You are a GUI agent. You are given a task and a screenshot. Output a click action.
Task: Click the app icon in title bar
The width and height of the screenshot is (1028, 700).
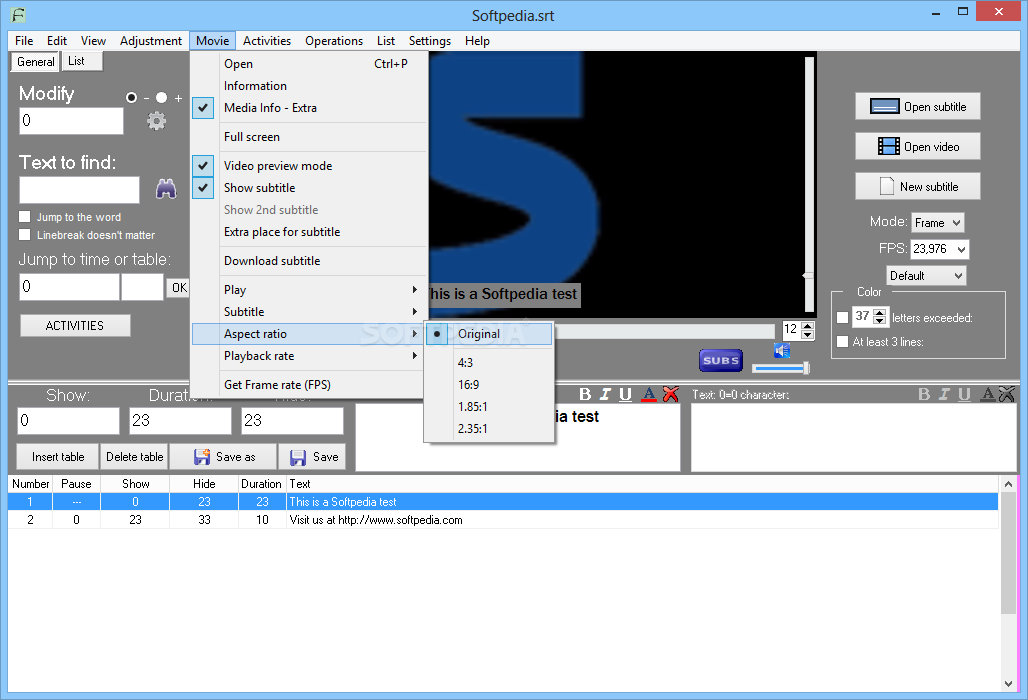pyautogui.click(x=18, y=14)
